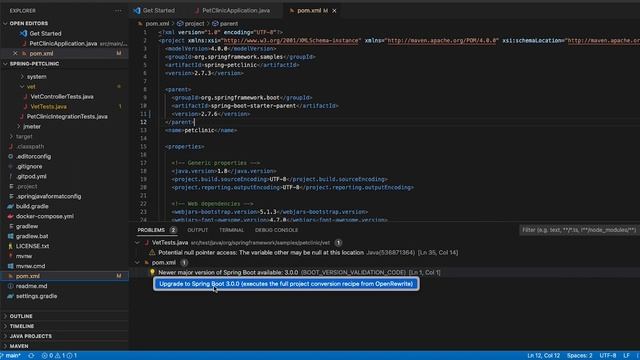640x360 pixels.
Task: Expand the jmeter folder
Action: click(x=31, y=127)
